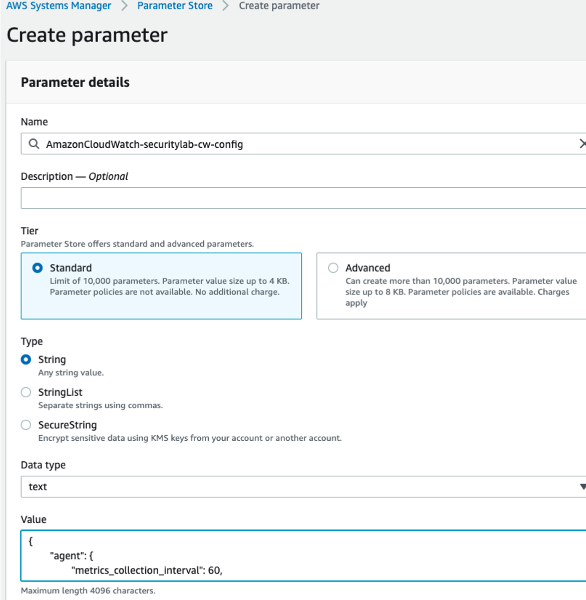Viewport: 586px width, 600px height.
Task: Focus the Name input containing AmazonCloudWatch-securitylab-cw-config
Action: pyautogui.click(x=303, y=144)
